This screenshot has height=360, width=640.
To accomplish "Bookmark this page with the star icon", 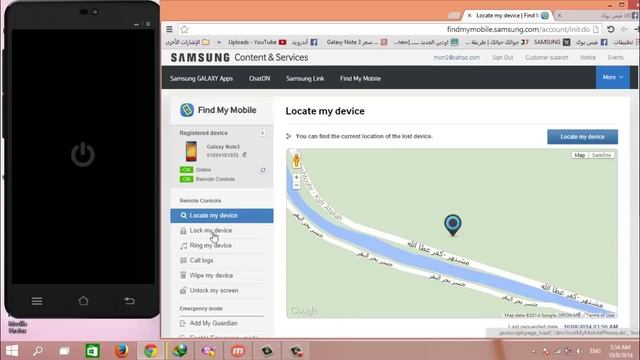I will tap(184, 29).
